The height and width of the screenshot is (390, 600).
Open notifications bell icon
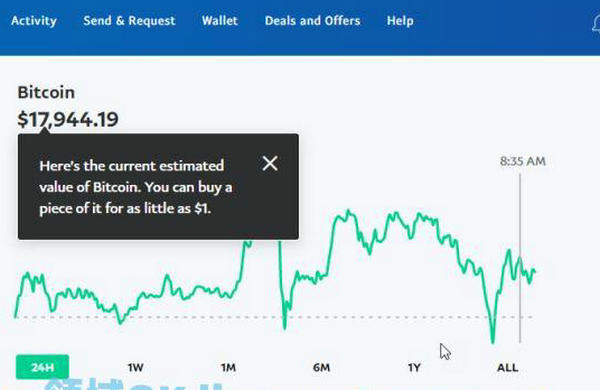pos(596,24)
